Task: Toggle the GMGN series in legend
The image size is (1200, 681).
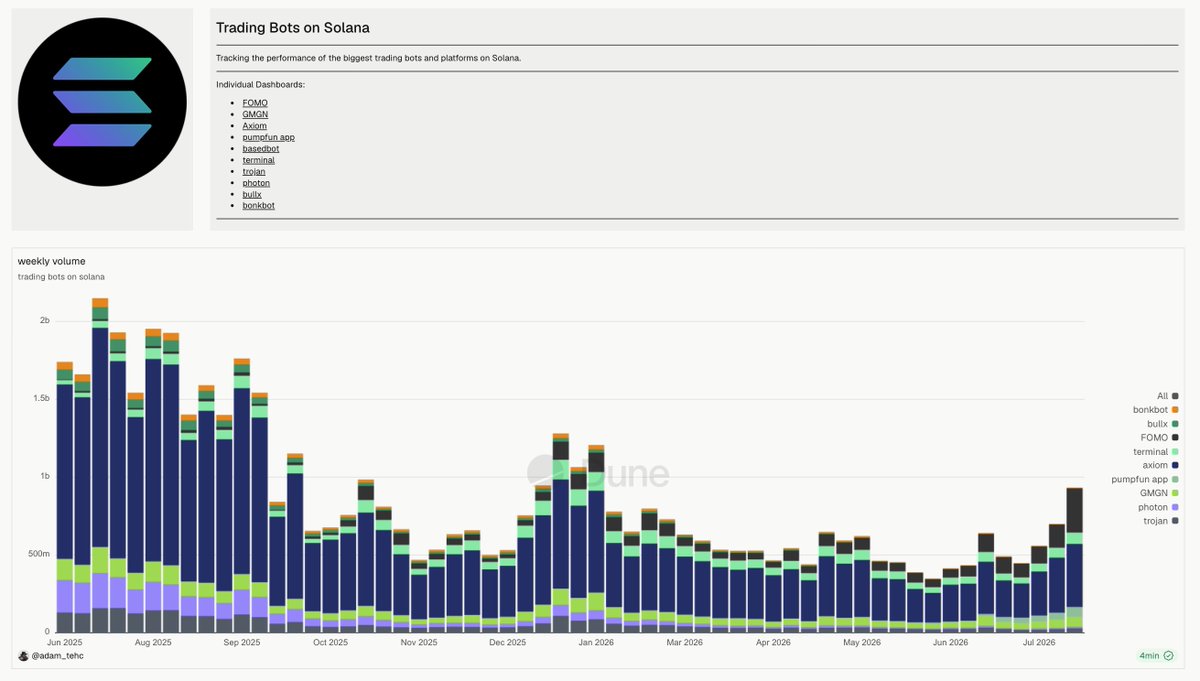Action: (1159, 493)
